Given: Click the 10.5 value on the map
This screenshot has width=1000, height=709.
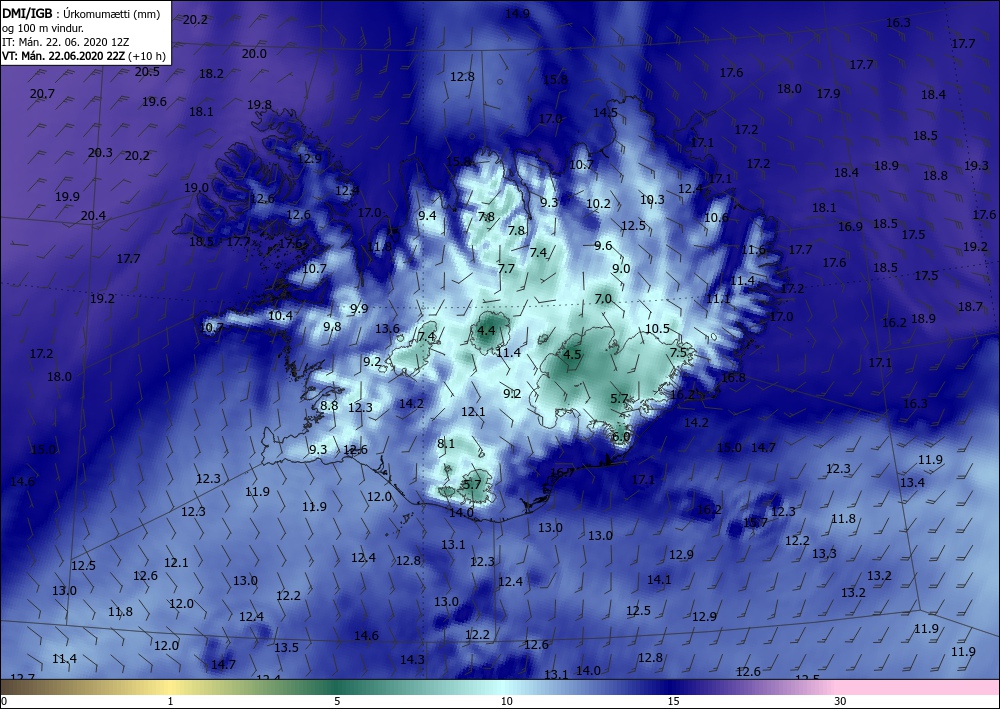Looking at the screenshot, I should 658,328.
